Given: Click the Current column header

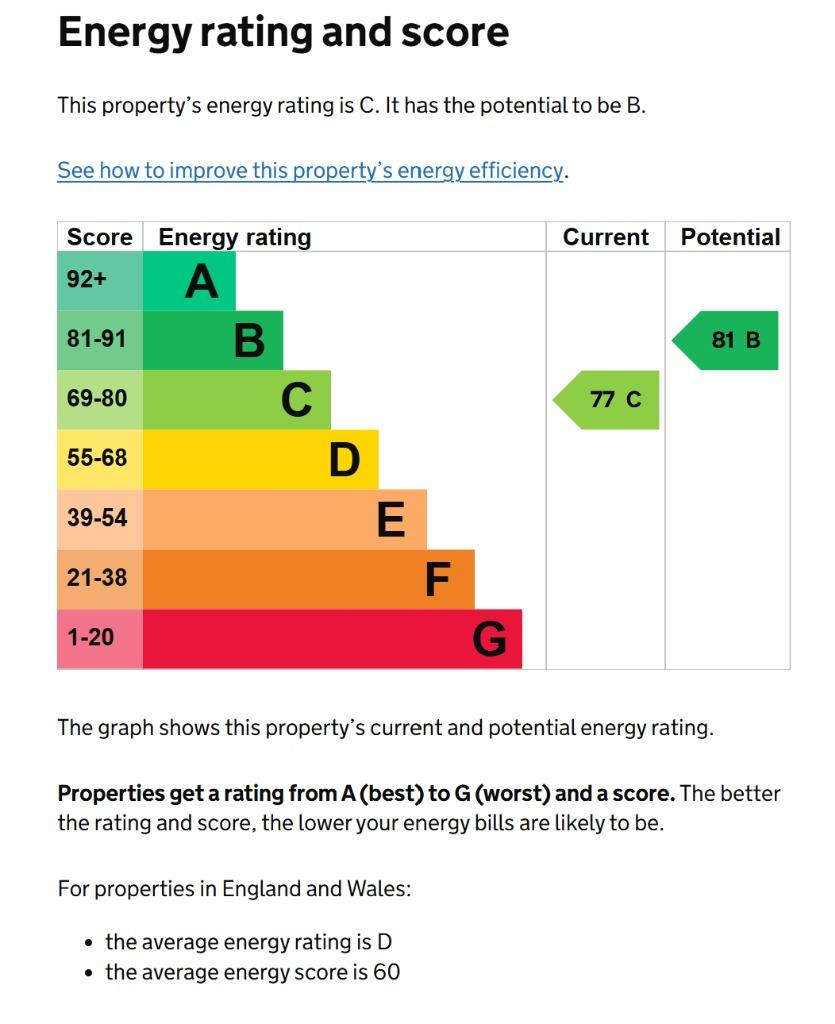Looking at the screenshot, I should [x=606, y=237].
